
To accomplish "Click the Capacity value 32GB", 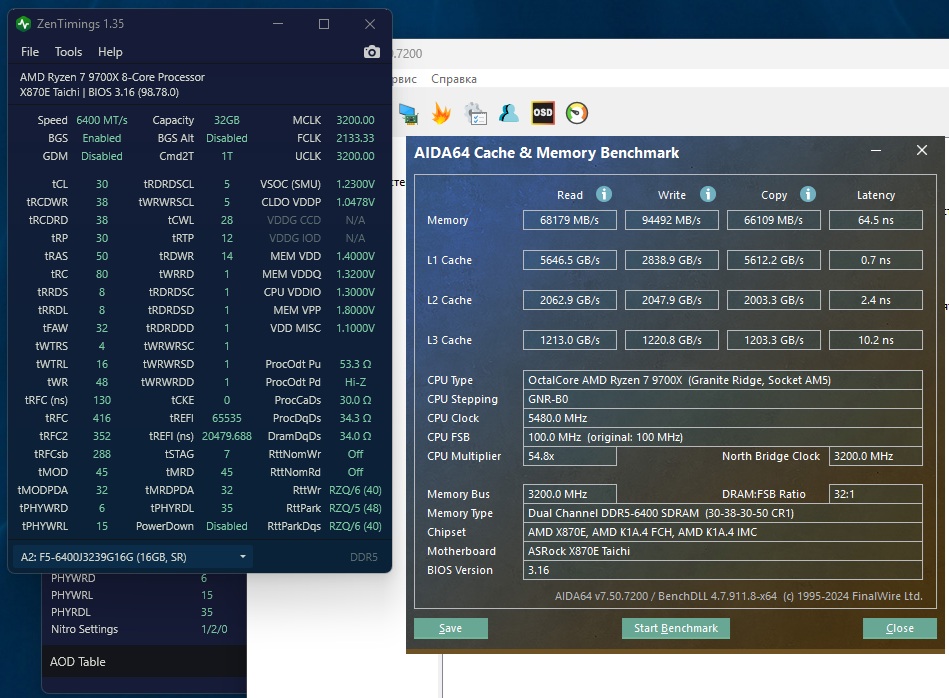I will [227, 120].
